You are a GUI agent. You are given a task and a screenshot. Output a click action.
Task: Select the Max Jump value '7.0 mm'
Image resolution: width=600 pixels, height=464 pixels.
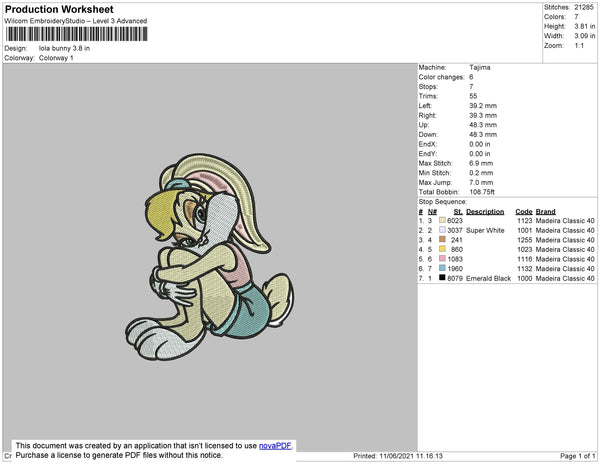(481, 182)
